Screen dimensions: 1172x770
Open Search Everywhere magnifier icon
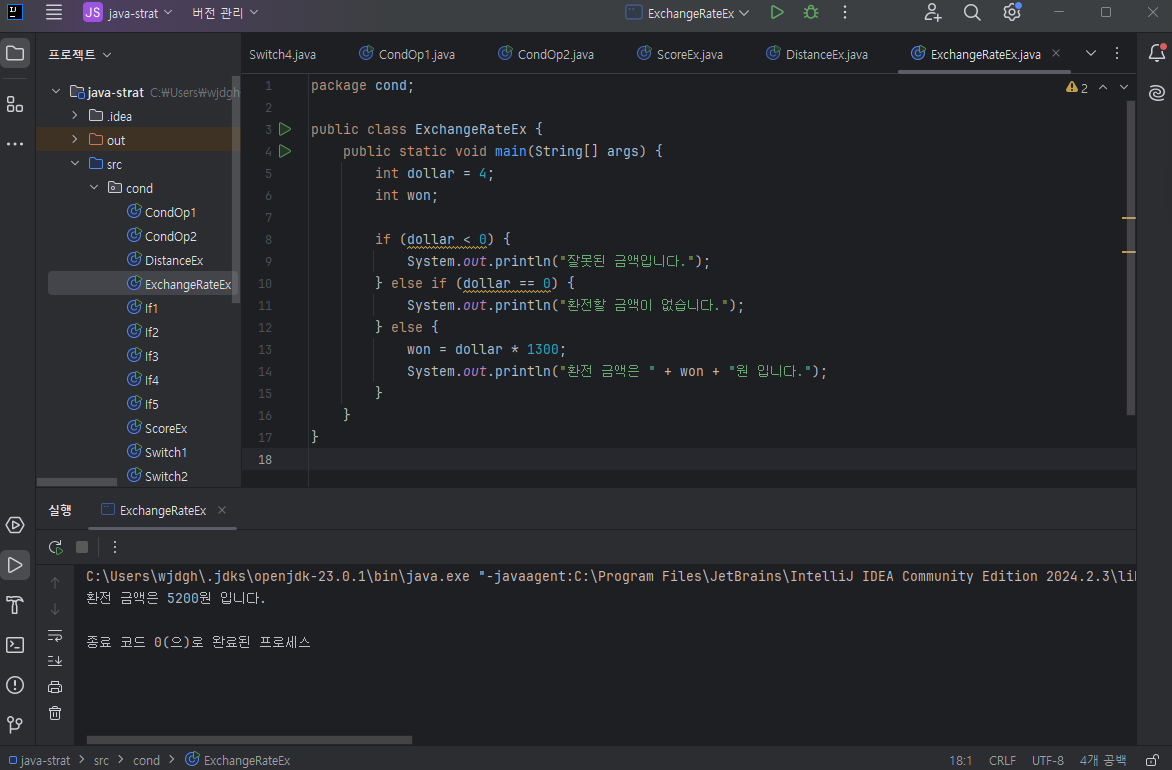[x=972, y=13]
